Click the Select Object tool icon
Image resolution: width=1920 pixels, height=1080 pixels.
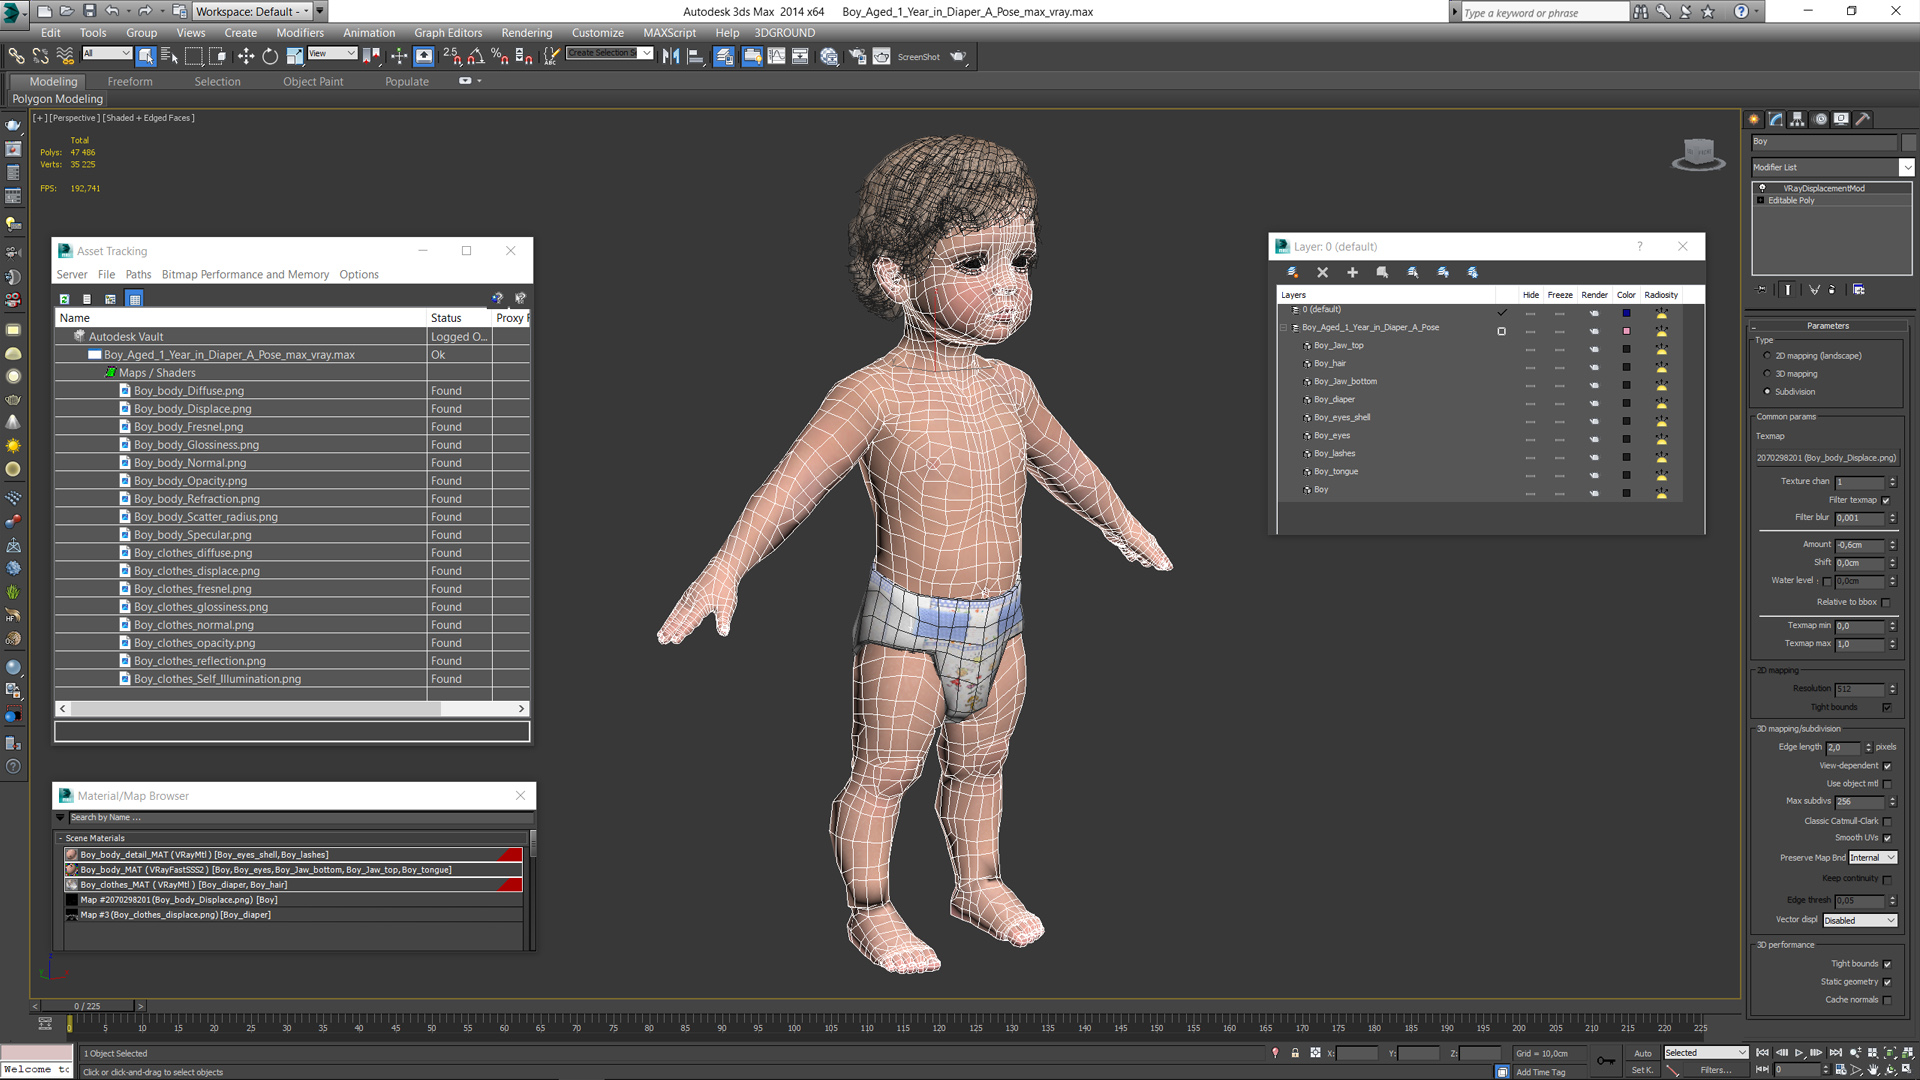(x=148, y=55)
